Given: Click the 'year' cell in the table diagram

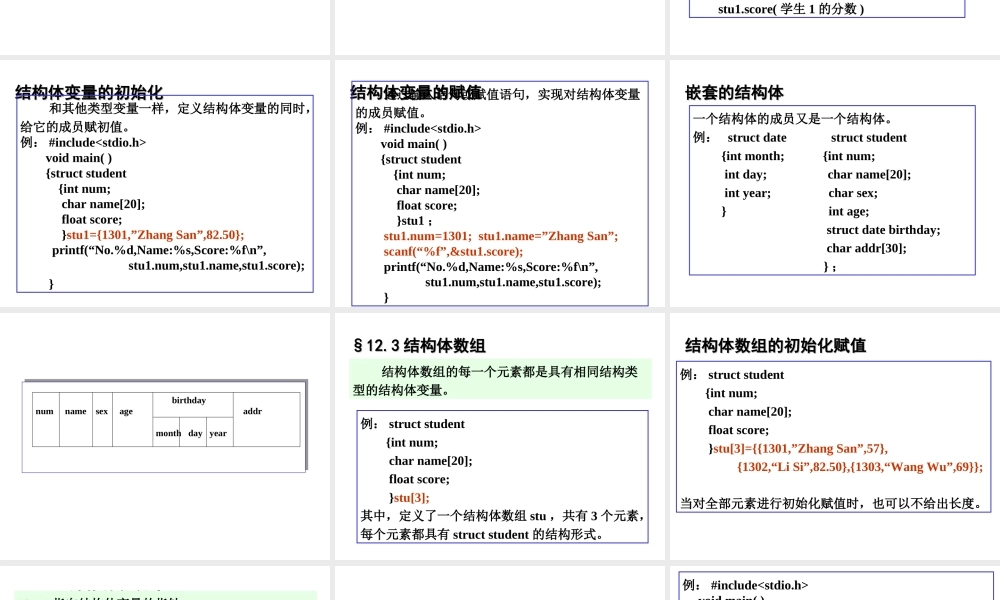Looking at the screenshot, I should pyautogui.click(x=220, y=432).
